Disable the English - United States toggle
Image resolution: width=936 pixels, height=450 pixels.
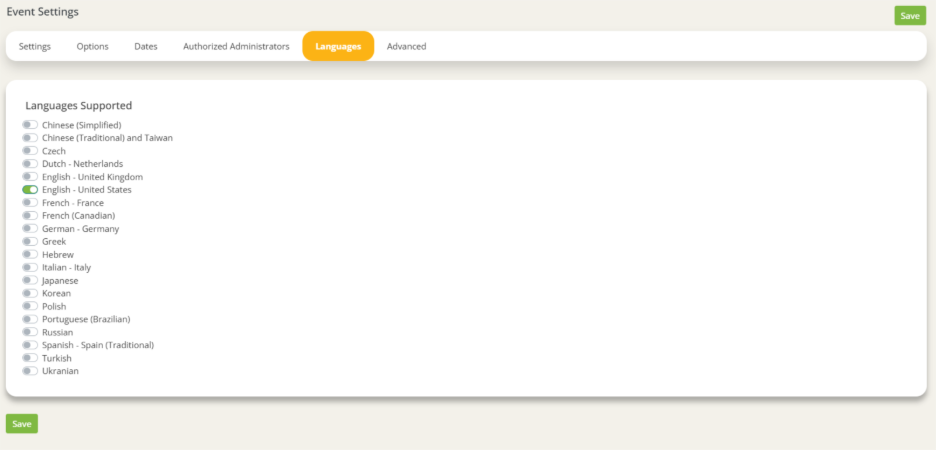(x=30, y=190)
